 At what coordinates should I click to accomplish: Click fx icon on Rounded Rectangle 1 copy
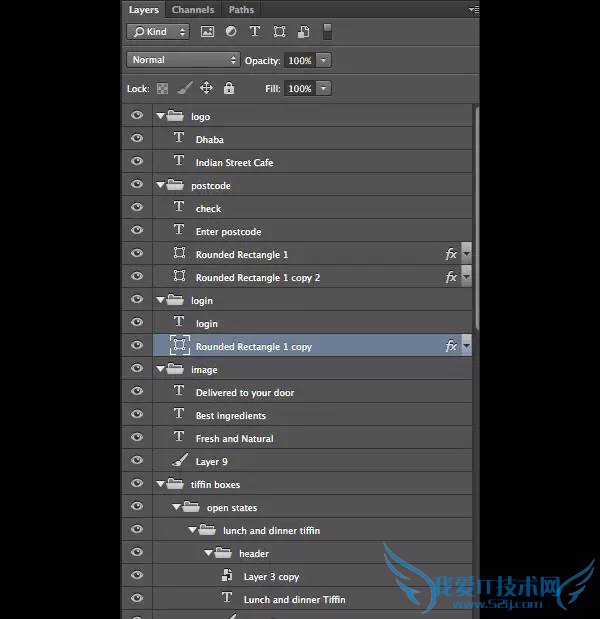451,346
